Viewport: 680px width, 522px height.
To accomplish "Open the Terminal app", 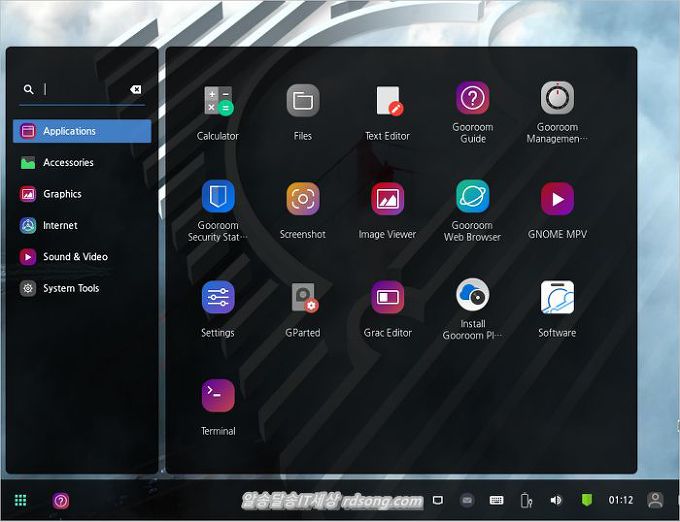I will click(x=218, y=396).
